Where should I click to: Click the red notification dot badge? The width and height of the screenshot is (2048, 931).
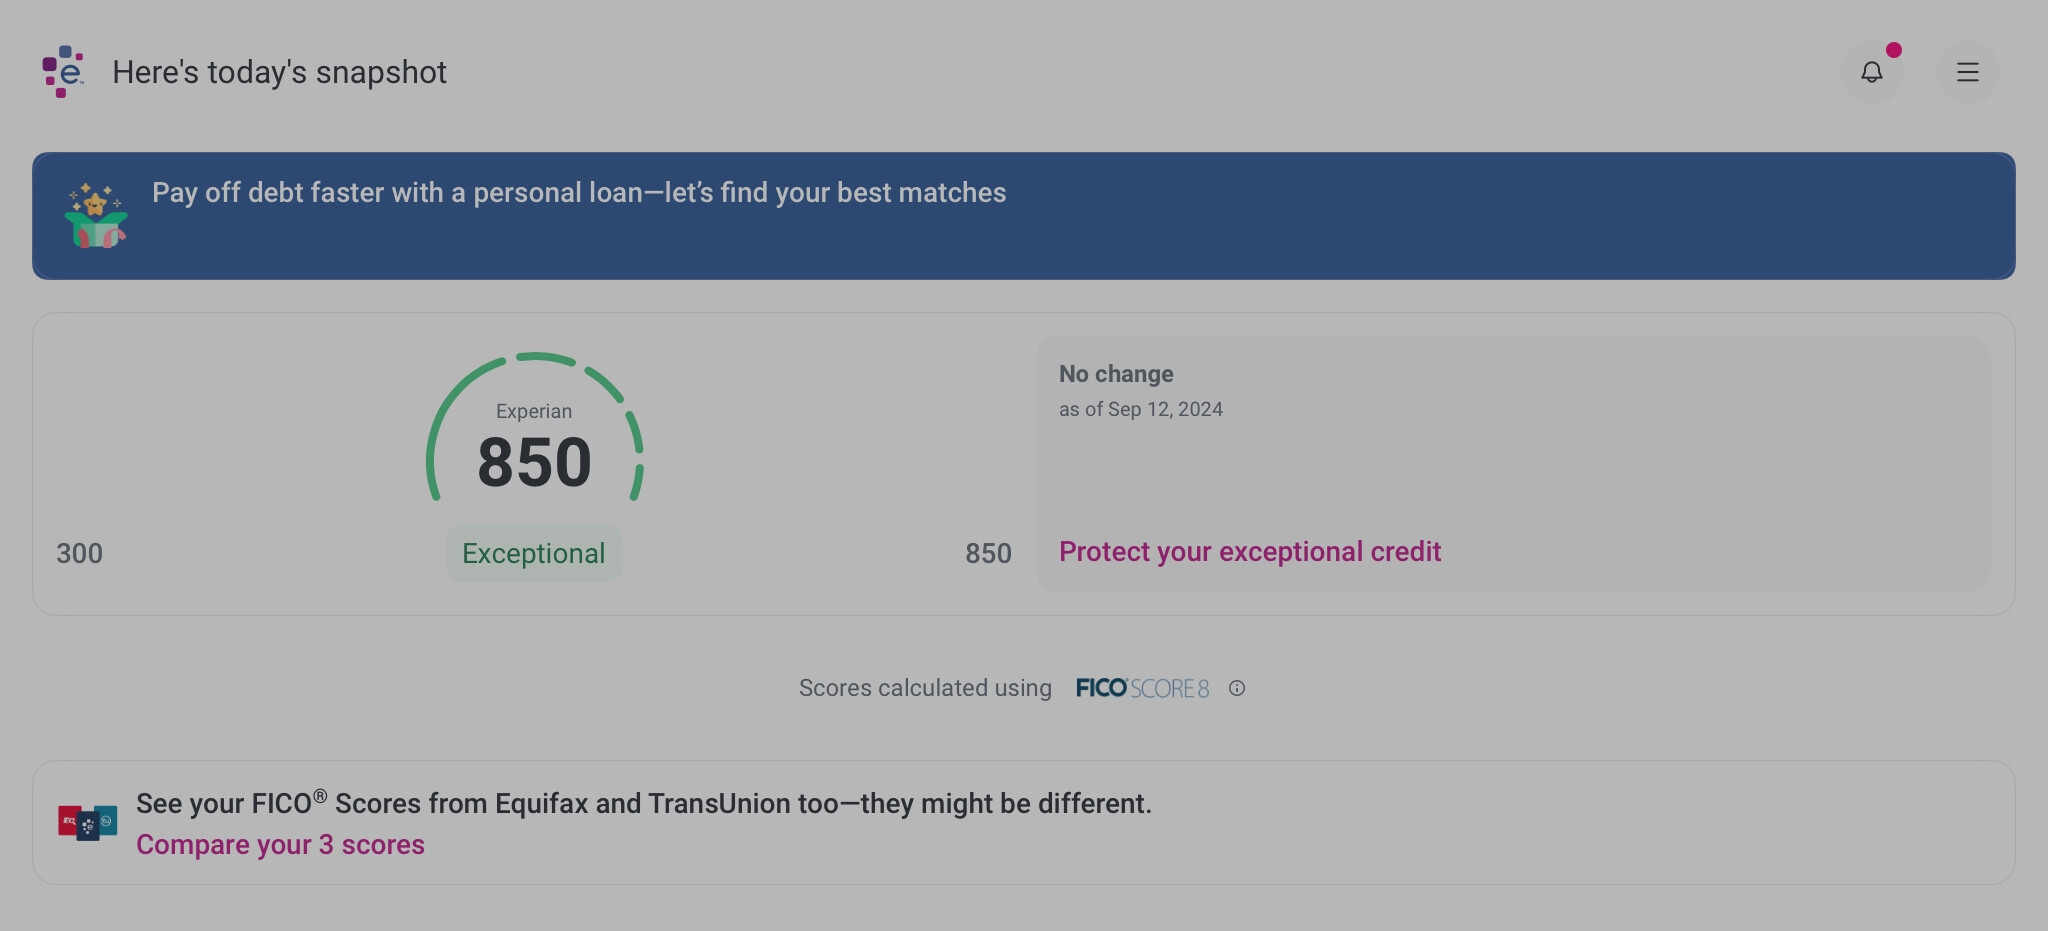(x=1893, y=50)
